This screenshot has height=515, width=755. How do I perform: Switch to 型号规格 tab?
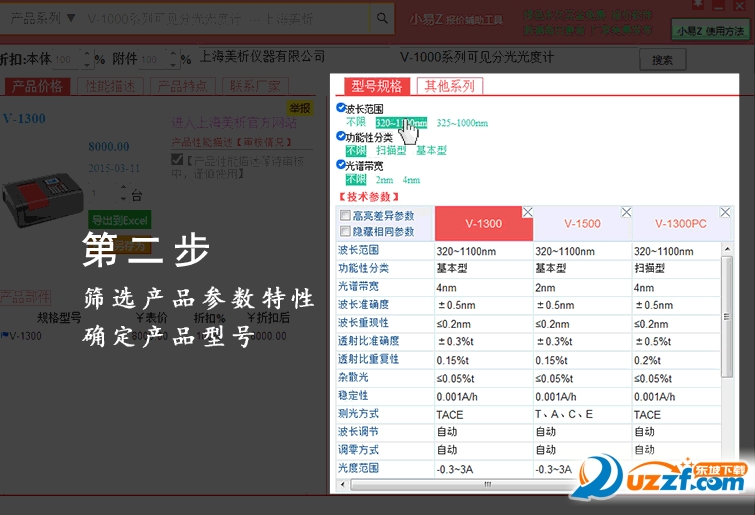tap(377, 86)
